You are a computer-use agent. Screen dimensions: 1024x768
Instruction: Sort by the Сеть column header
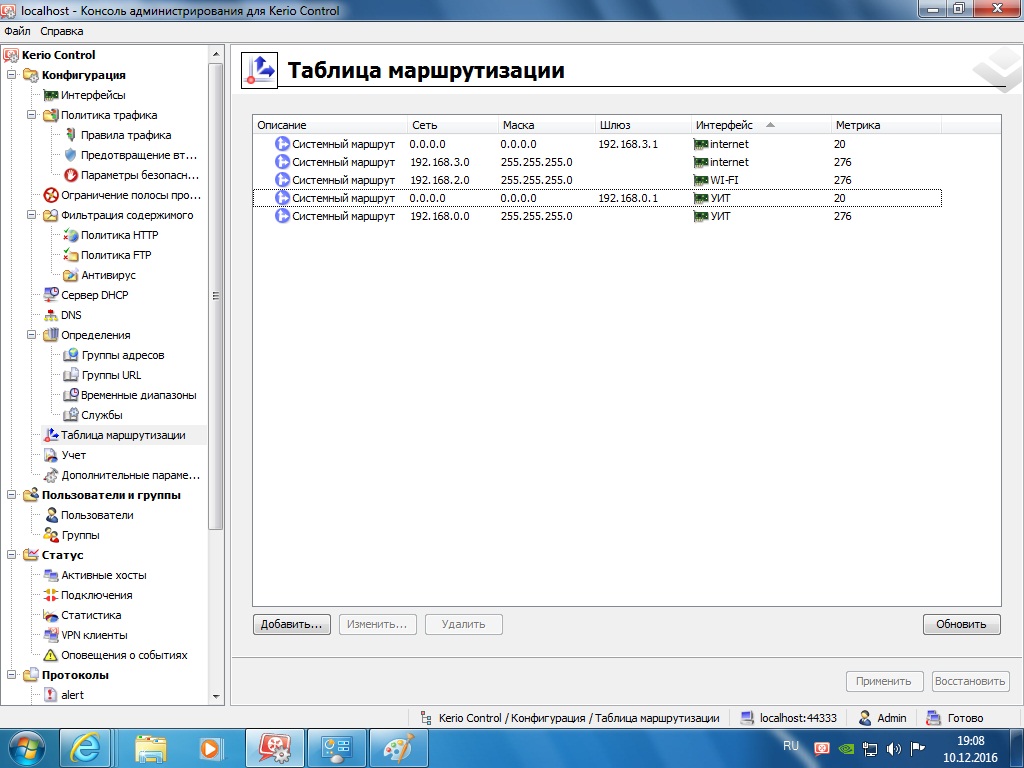tap(453, 125)
